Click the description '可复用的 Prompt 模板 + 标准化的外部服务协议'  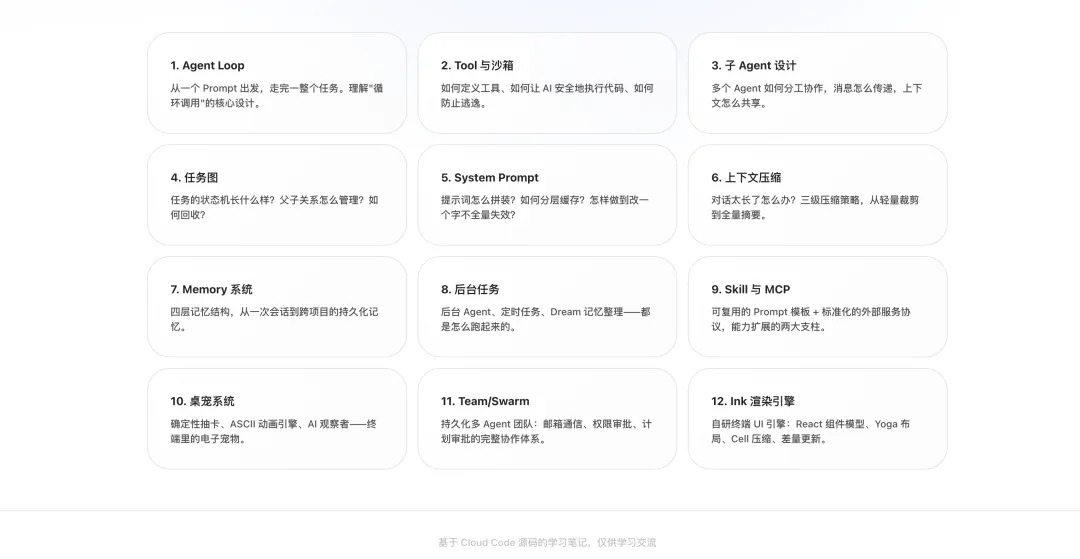pyautogui.click(x=811, y=319)
